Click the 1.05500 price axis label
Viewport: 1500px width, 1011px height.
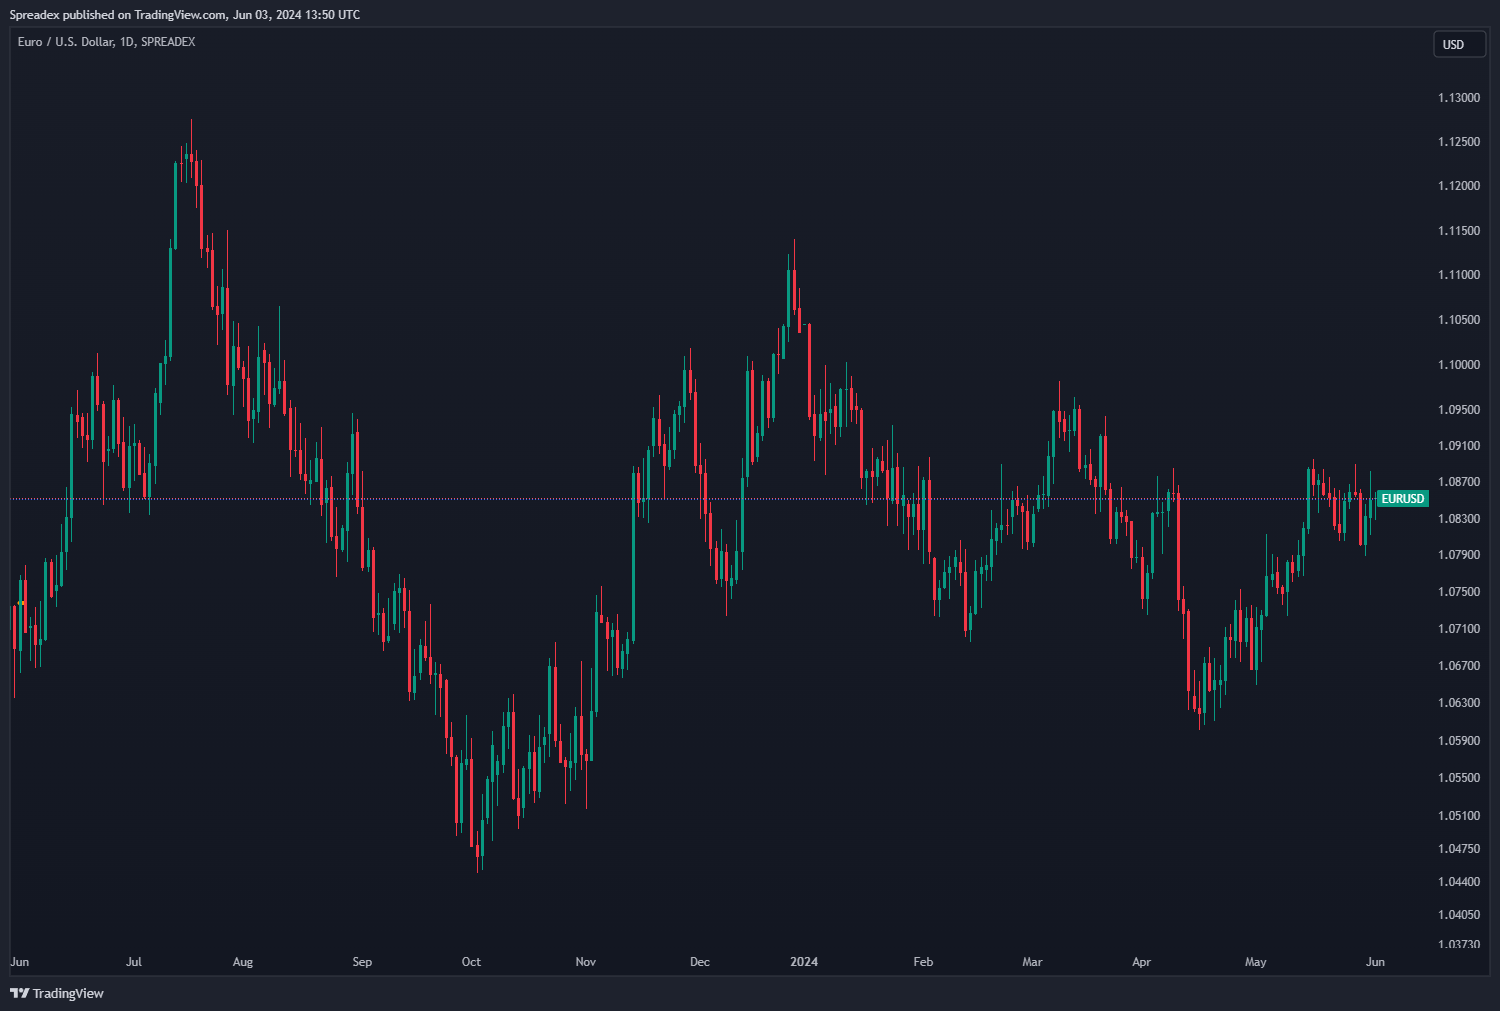point(1459,778)
